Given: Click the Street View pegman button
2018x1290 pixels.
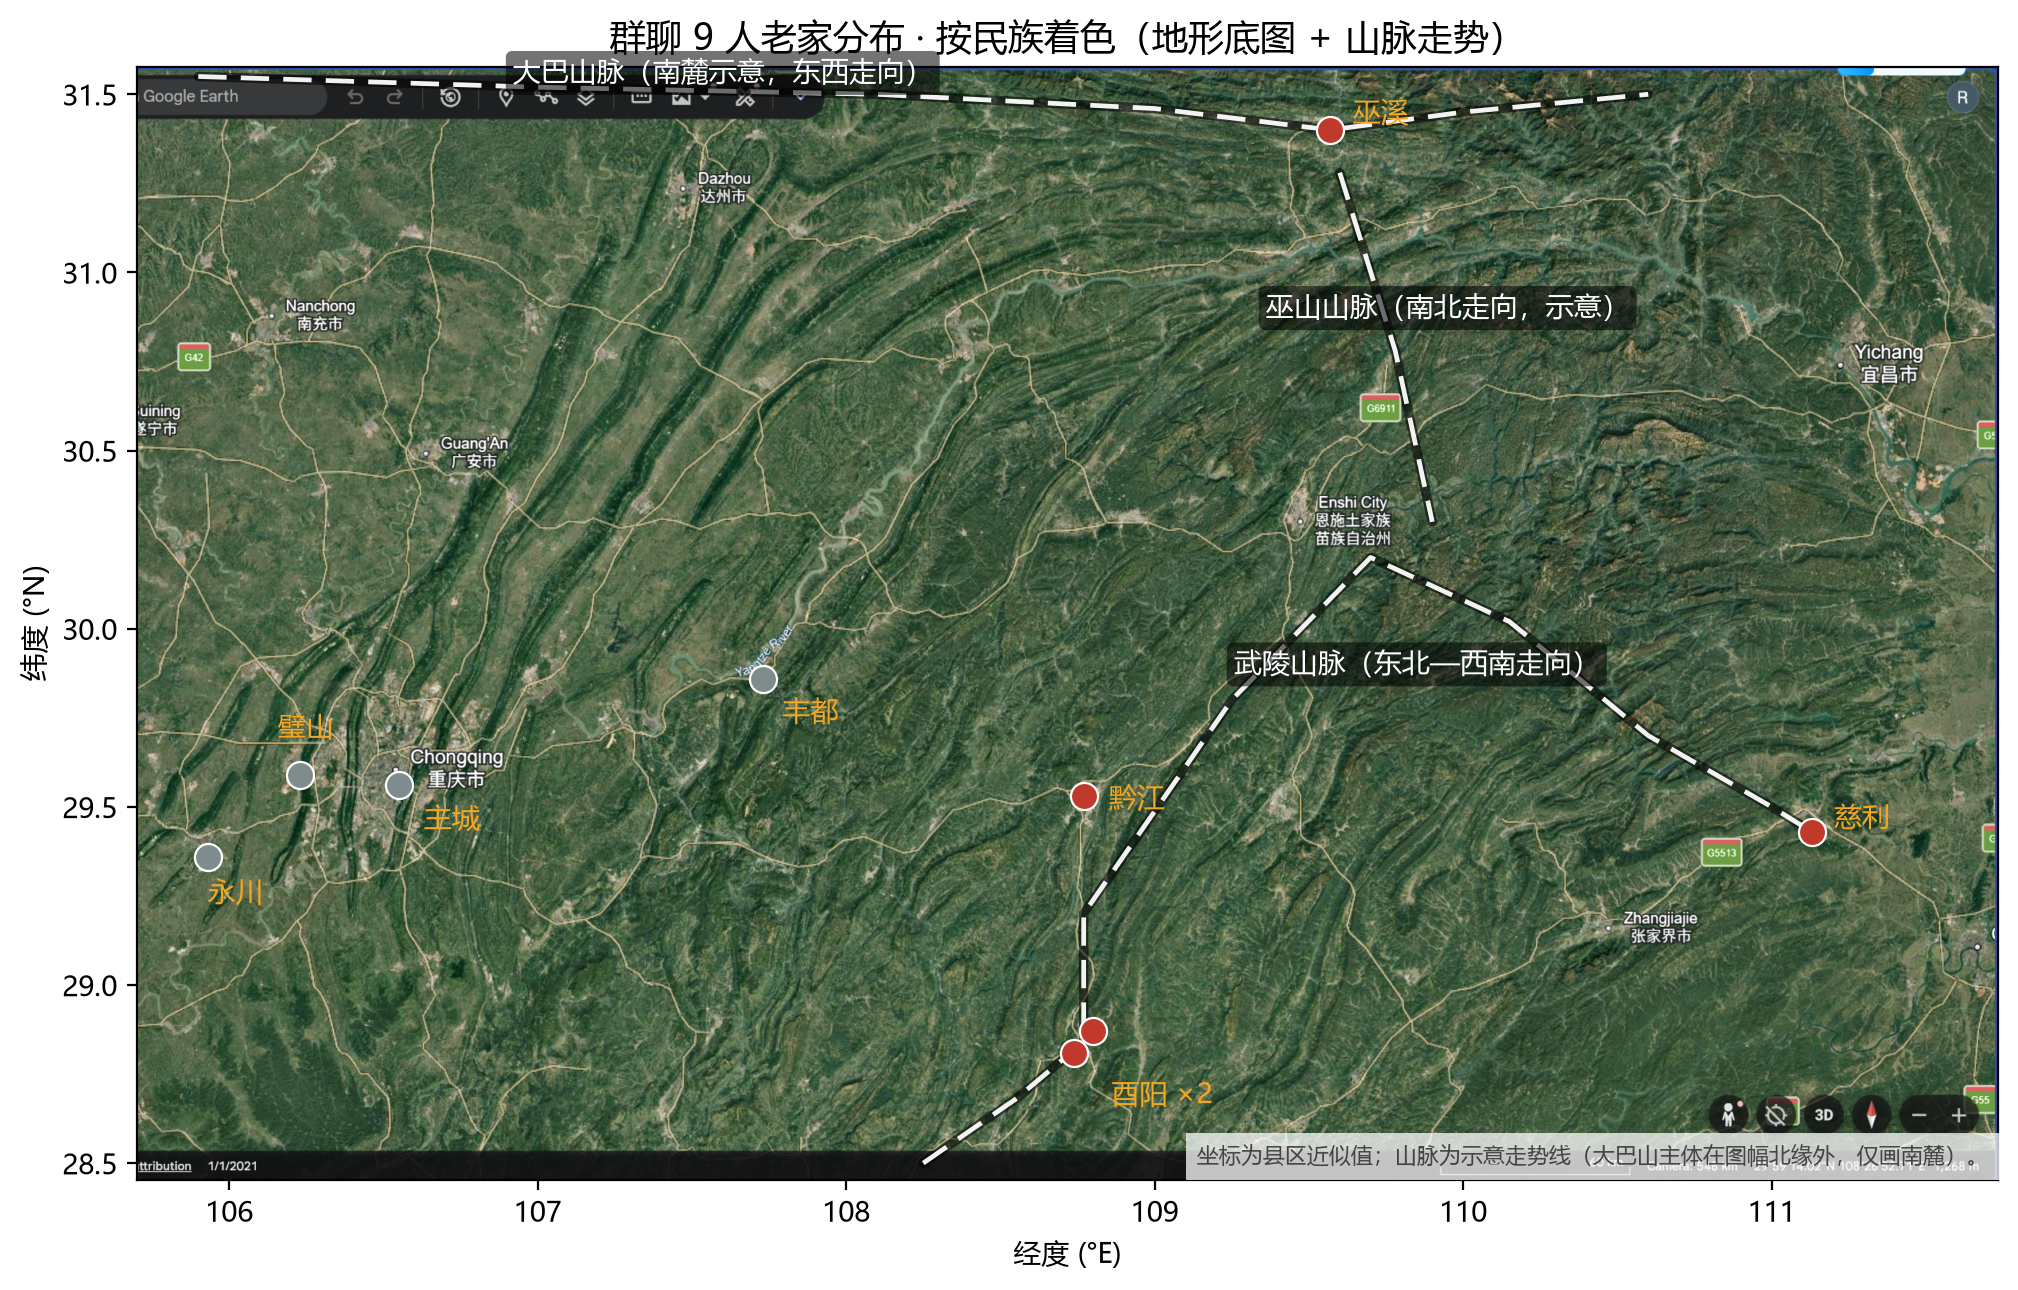Looking at the screenshot, I should tap(1728, 1114).
